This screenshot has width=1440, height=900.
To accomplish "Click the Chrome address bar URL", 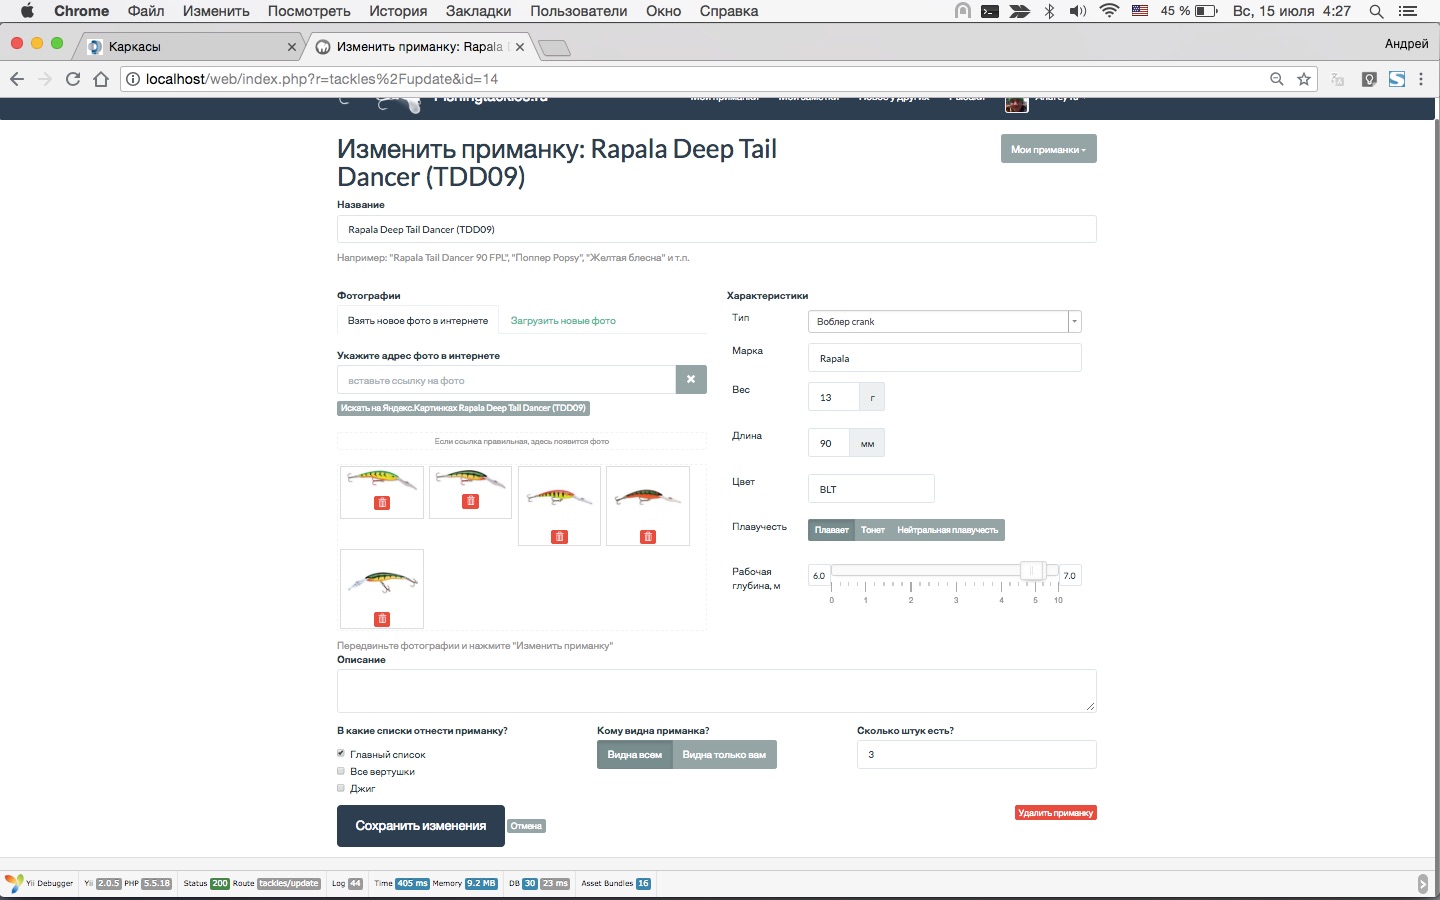I will coord(322,79).
